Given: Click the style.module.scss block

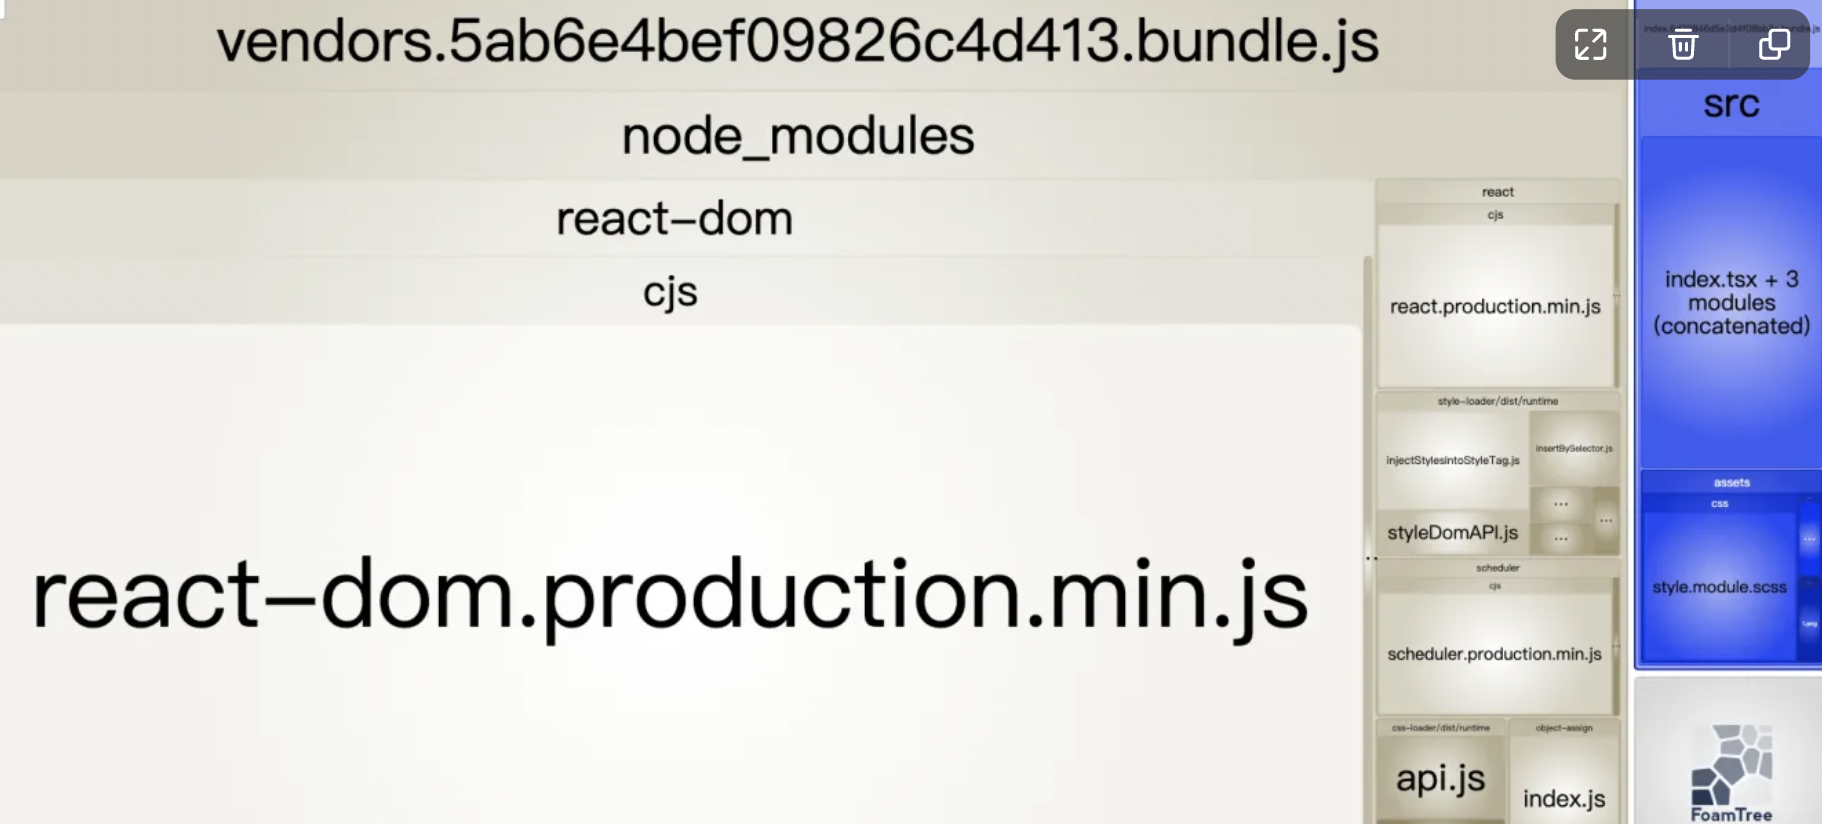Looking at the screenshot, I should tap(1719, 586).
